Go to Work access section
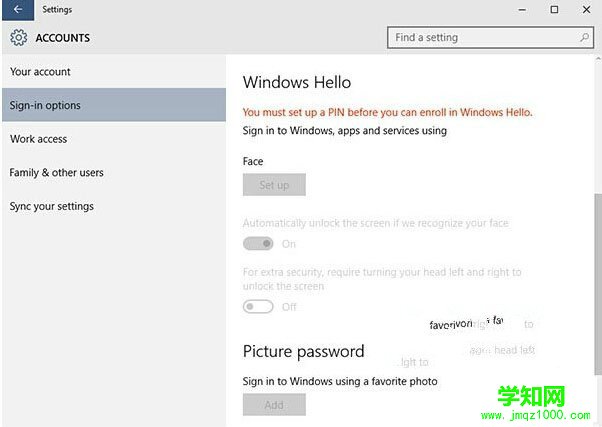This screenshot has width=602, height=427. (38, 139)
